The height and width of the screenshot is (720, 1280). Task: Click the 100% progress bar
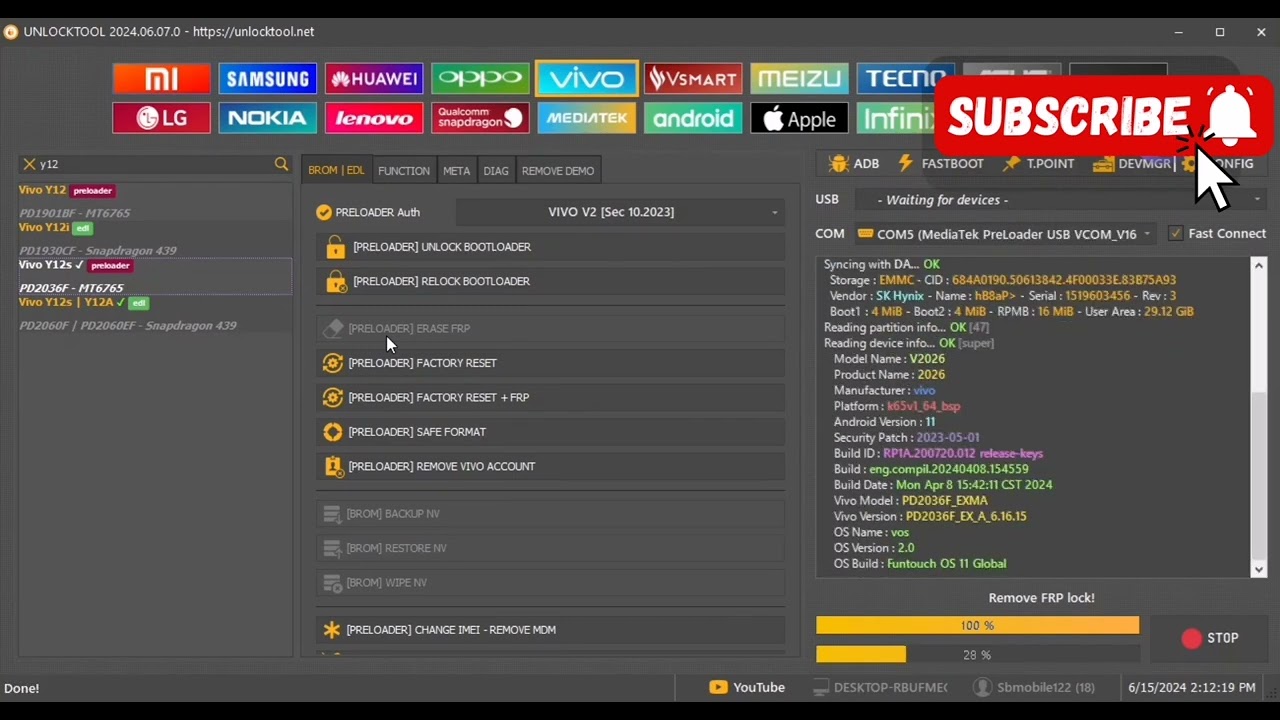pyautogui.click(x=977, y=626)
